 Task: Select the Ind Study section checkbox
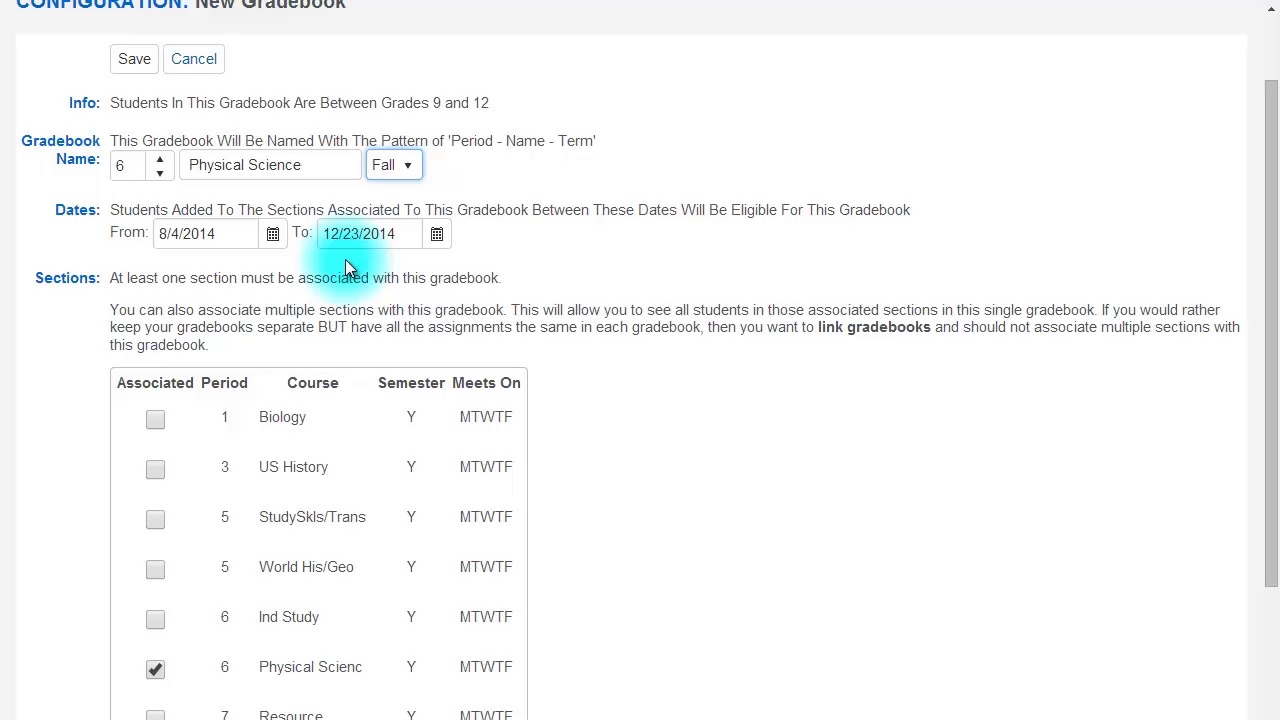pyautogui.click(x=155, y=619)
